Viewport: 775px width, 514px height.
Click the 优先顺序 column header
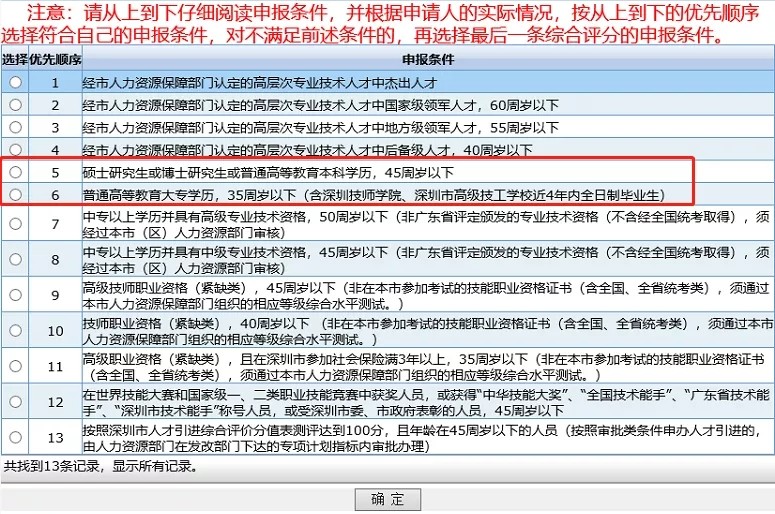[55, 59]
